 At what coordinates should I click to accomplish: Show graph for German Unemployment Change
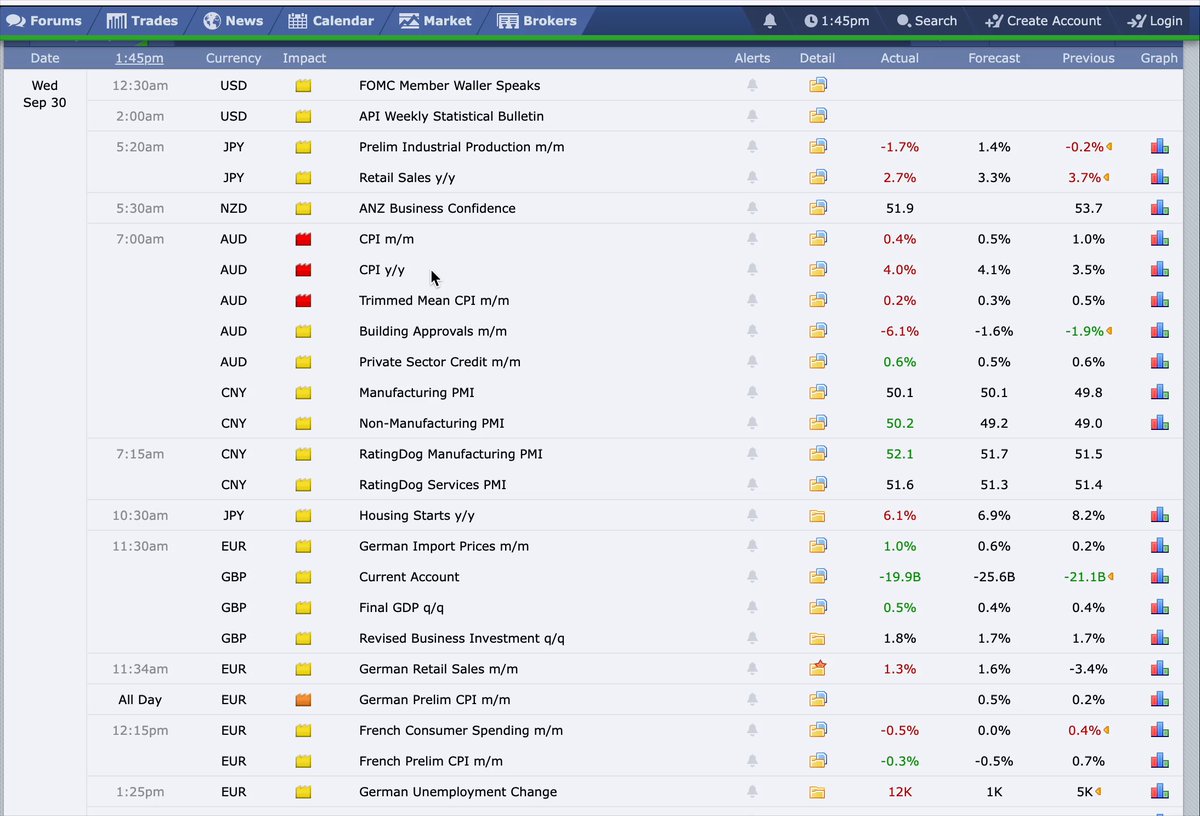coord(1159,792)
